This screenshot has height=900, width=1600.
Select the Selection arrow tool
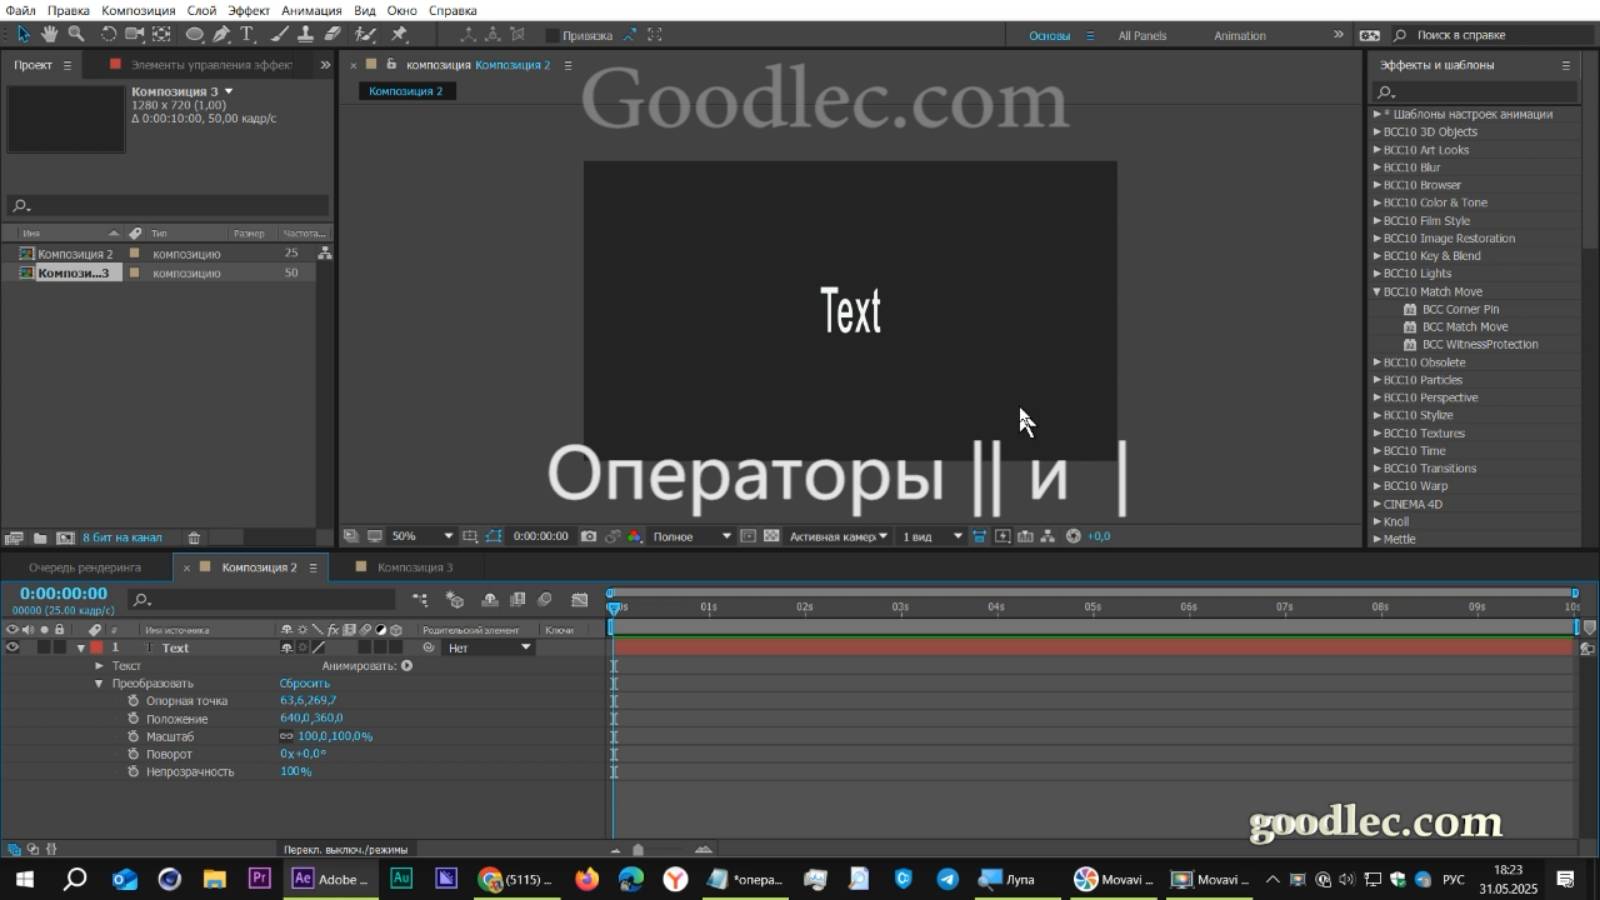(x=23, y=34)
